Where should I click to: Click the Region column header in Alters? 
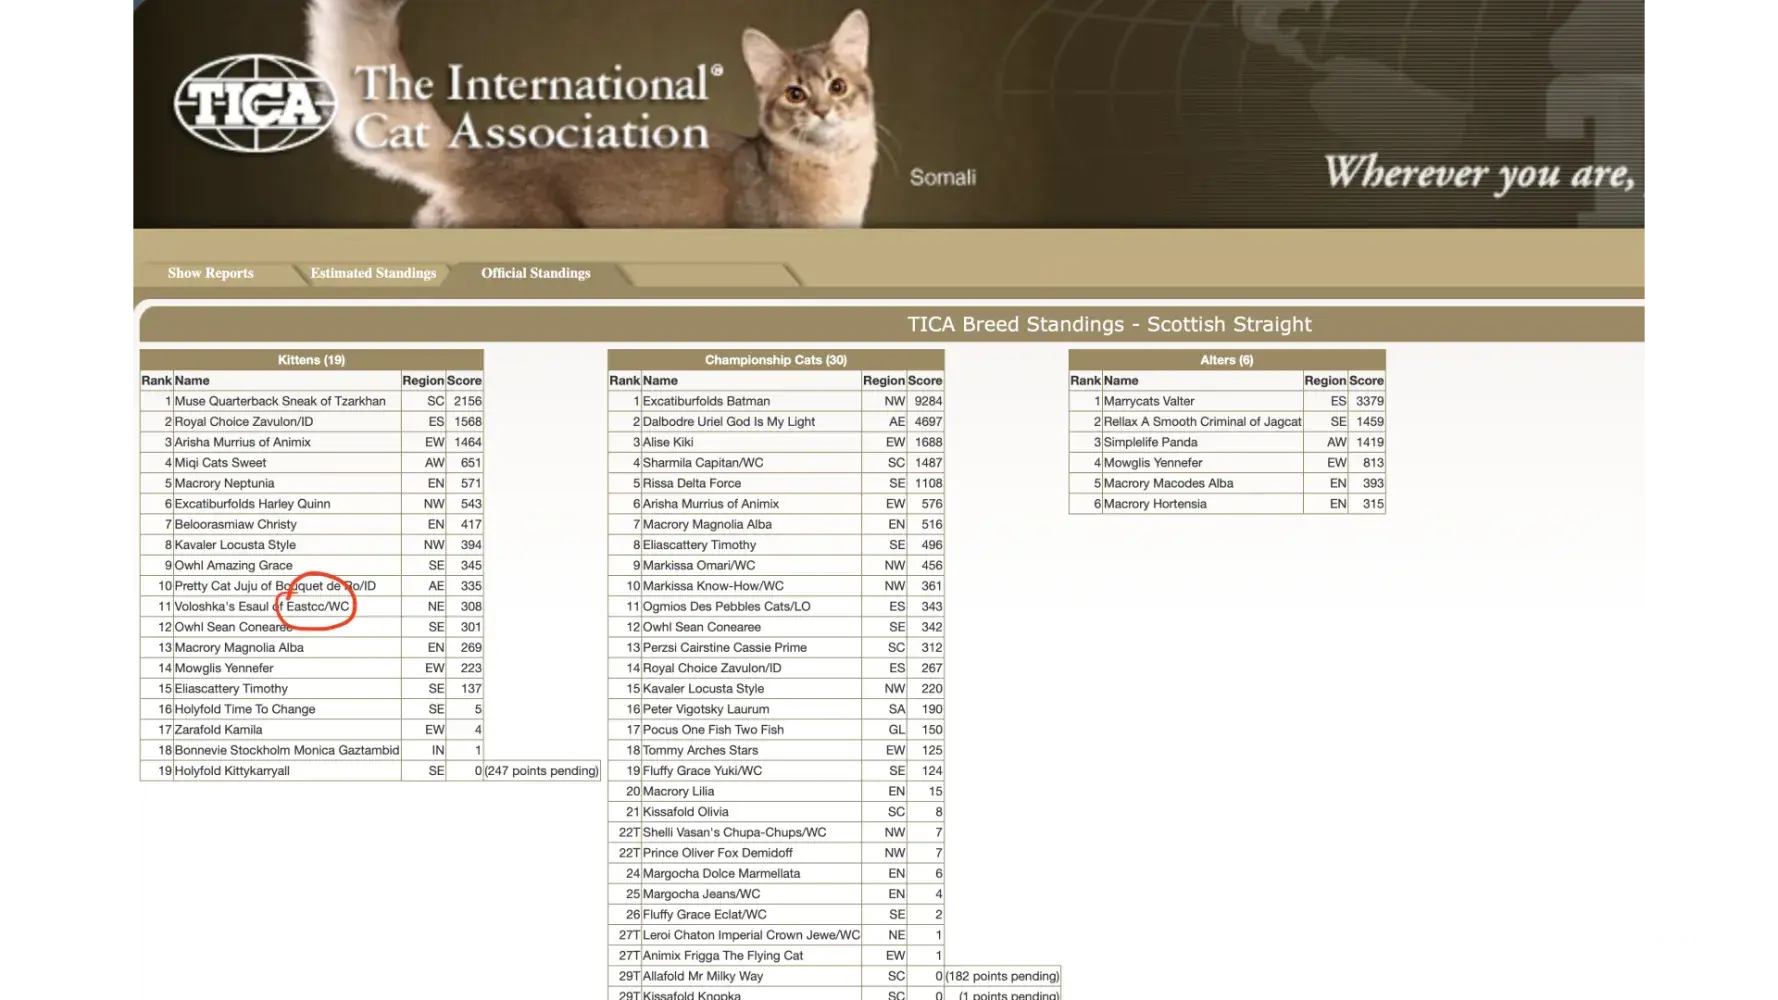1324,381
